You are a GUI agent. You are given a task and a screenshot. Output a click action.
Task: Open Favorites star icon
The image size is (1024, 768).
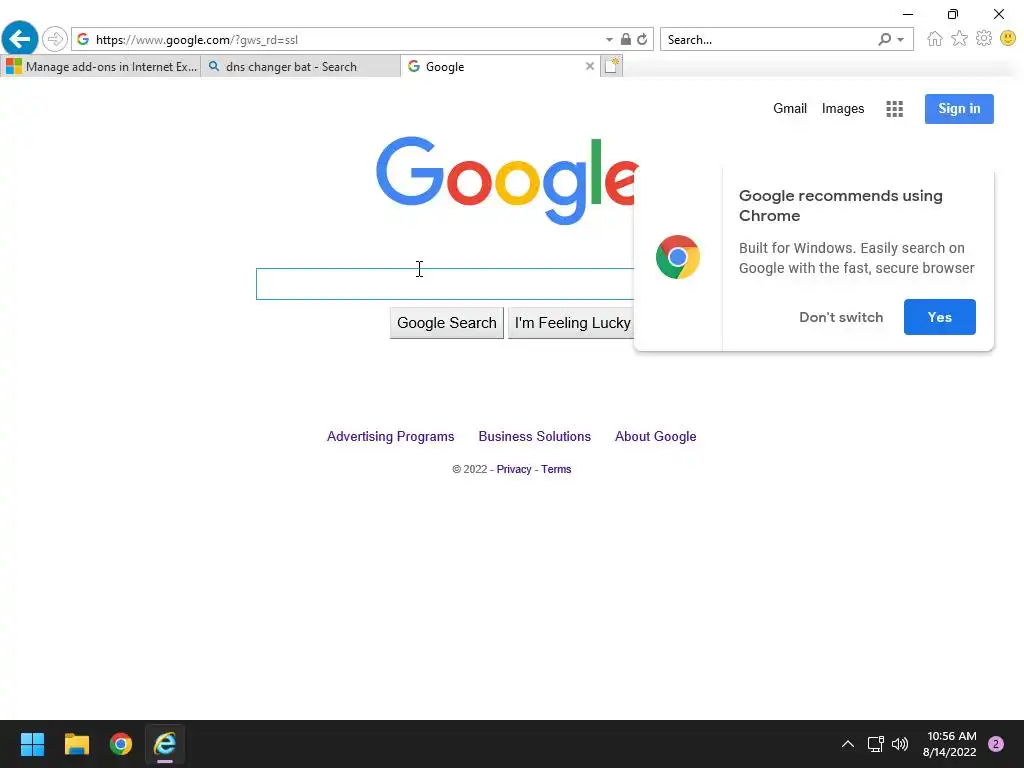[959, 39]
